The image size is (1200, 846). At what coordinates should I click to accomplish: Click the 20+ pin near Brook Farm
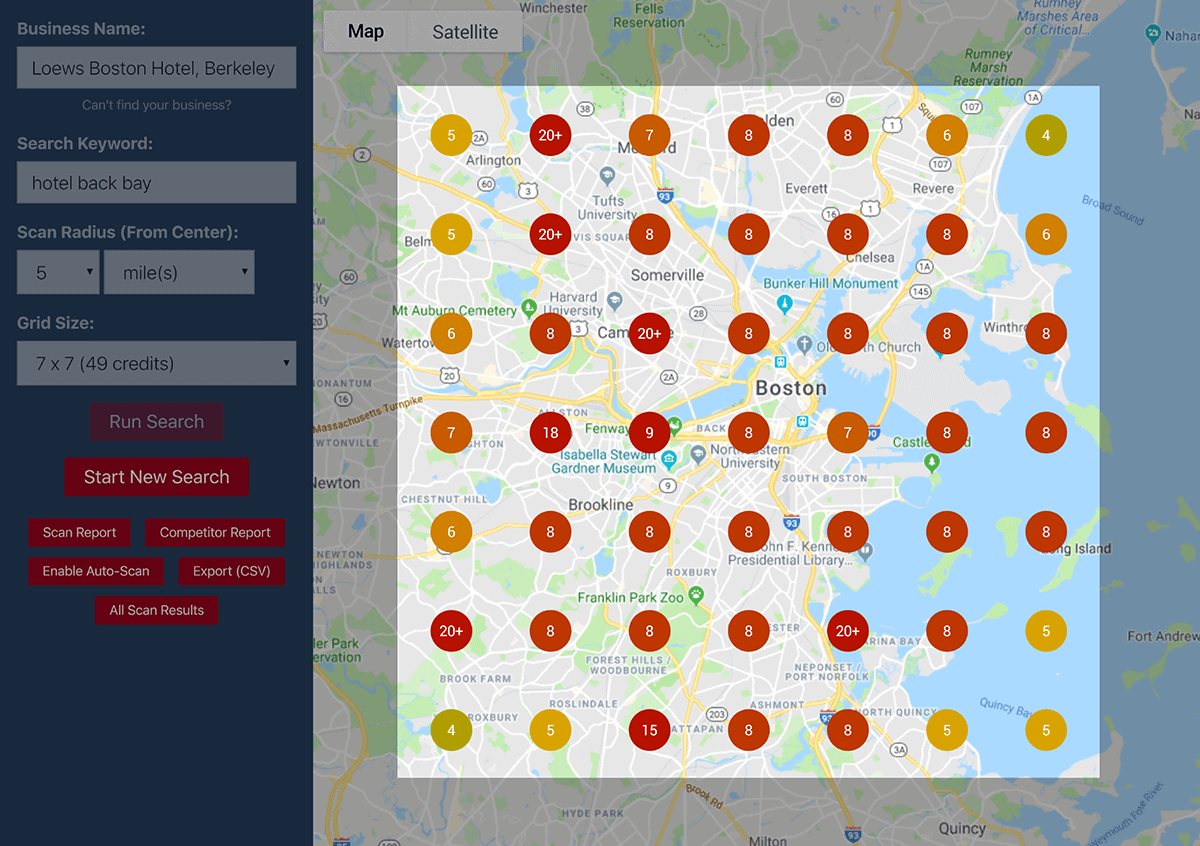pos(451,631)
